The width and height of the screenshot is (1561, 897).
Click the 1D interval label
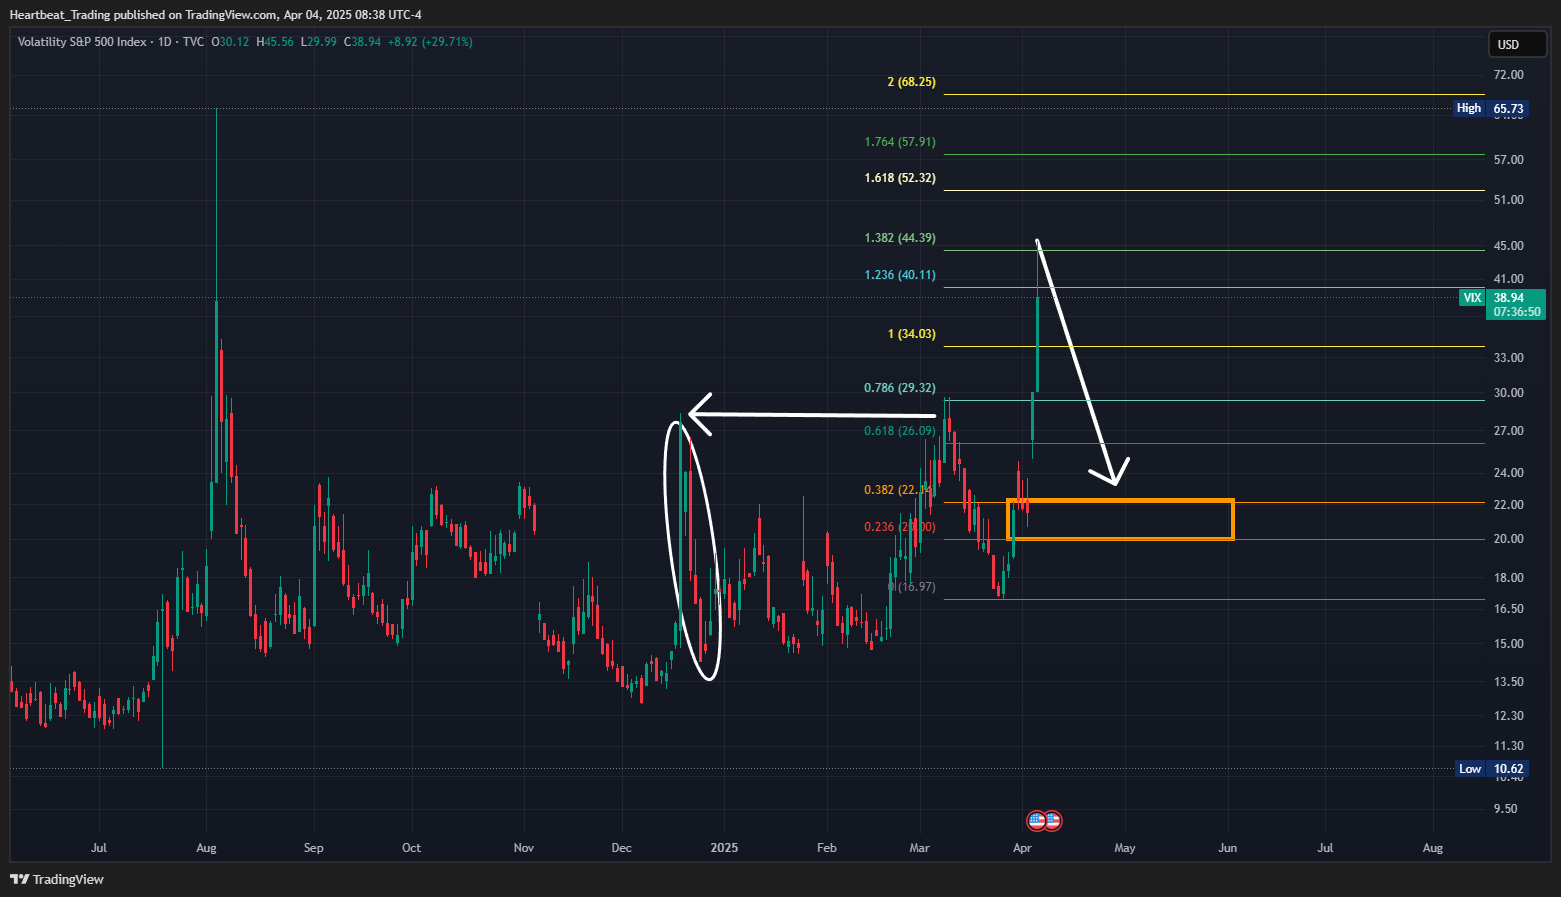(165, 42)
